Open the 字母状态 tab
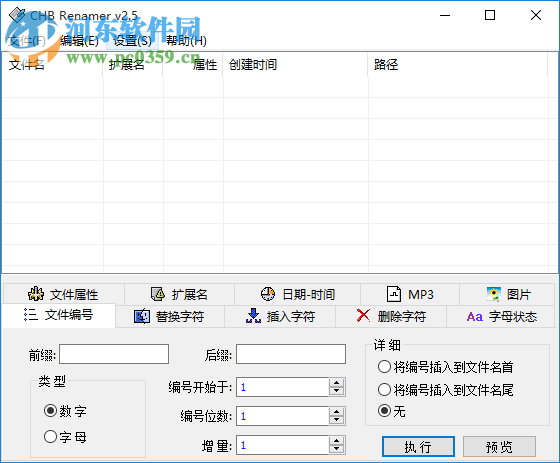The width and height of the screenshot is (560, 463). pos(502,317)
